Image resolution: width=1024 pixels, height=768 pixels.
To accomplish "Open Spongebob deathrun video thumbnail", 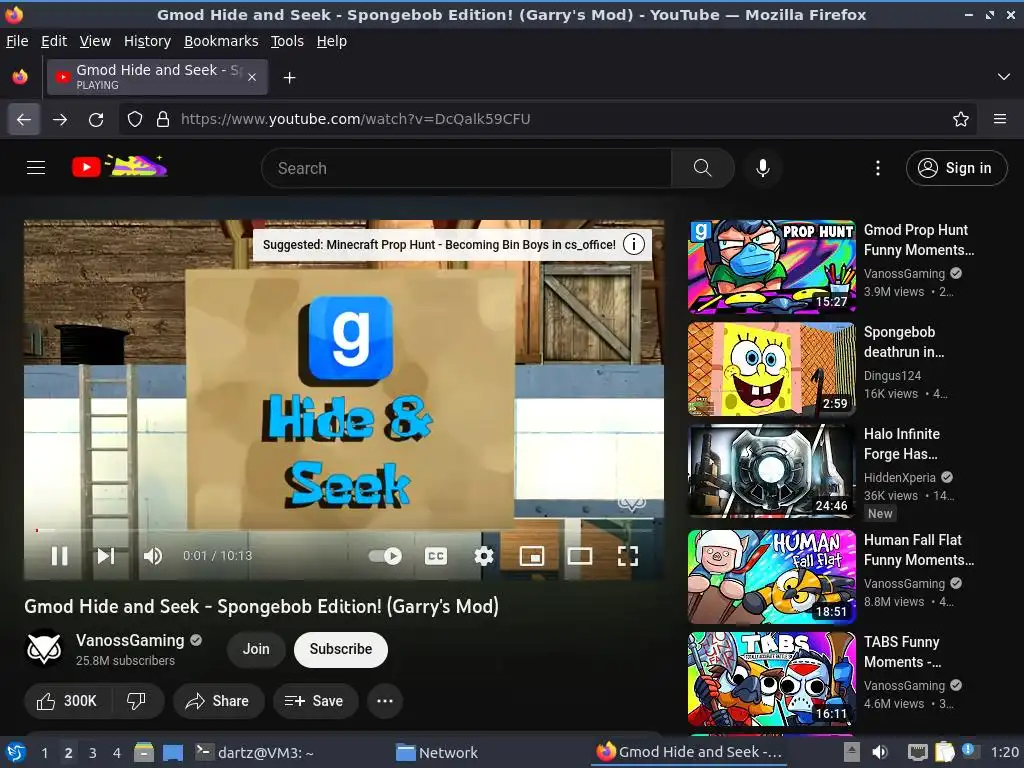I will [771, 369].
